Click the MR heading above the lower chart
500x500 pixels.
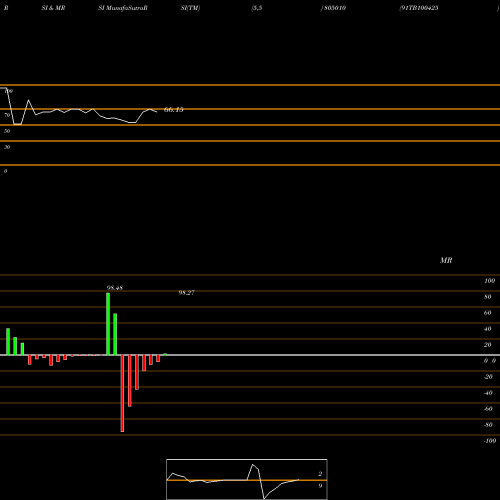(x=446, y=260)
